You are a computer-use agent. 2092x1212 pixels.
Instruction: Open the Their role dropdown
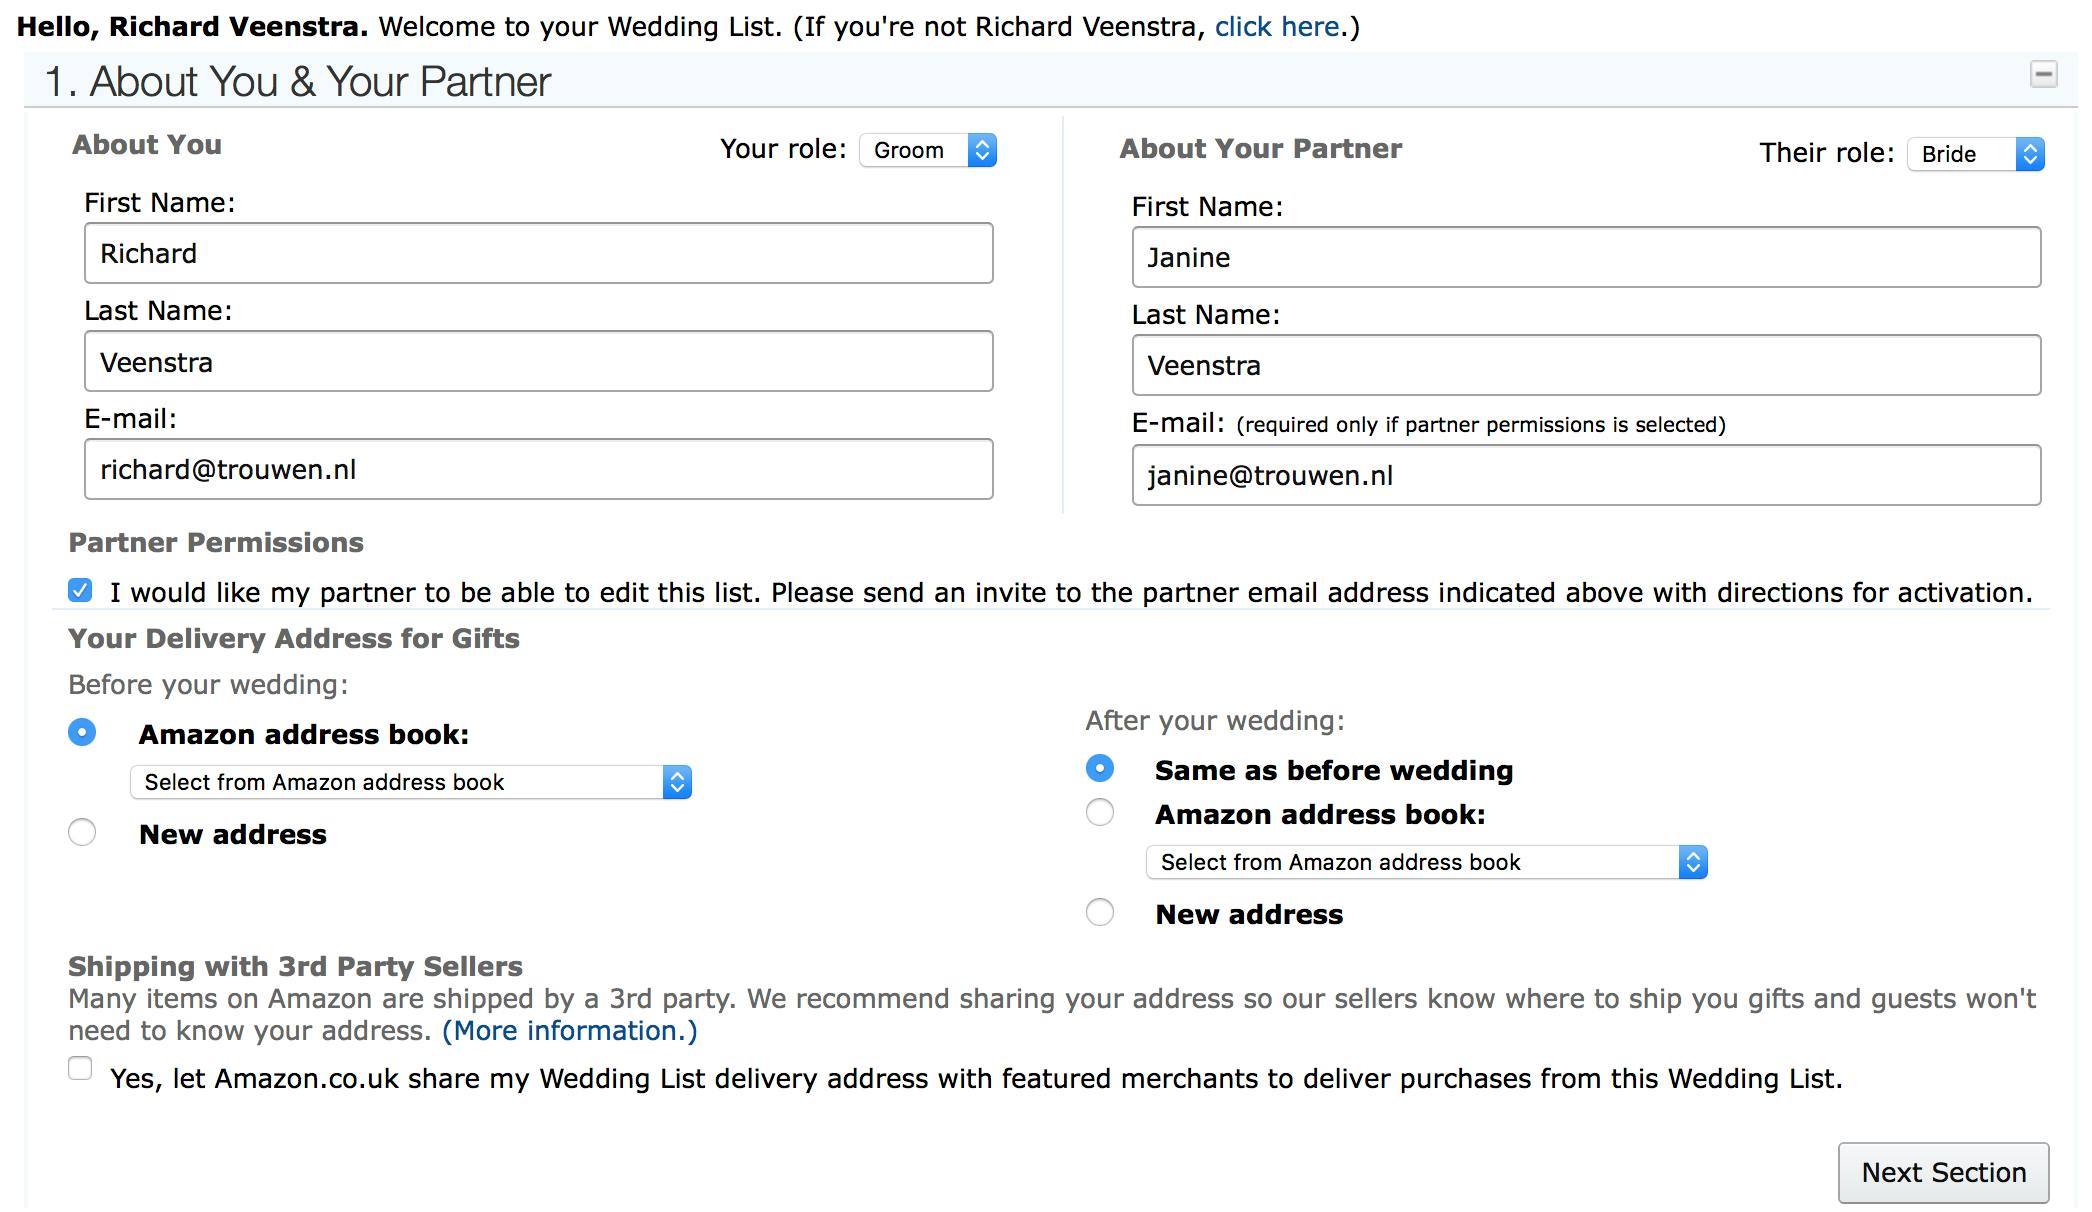coord(1975,154)
